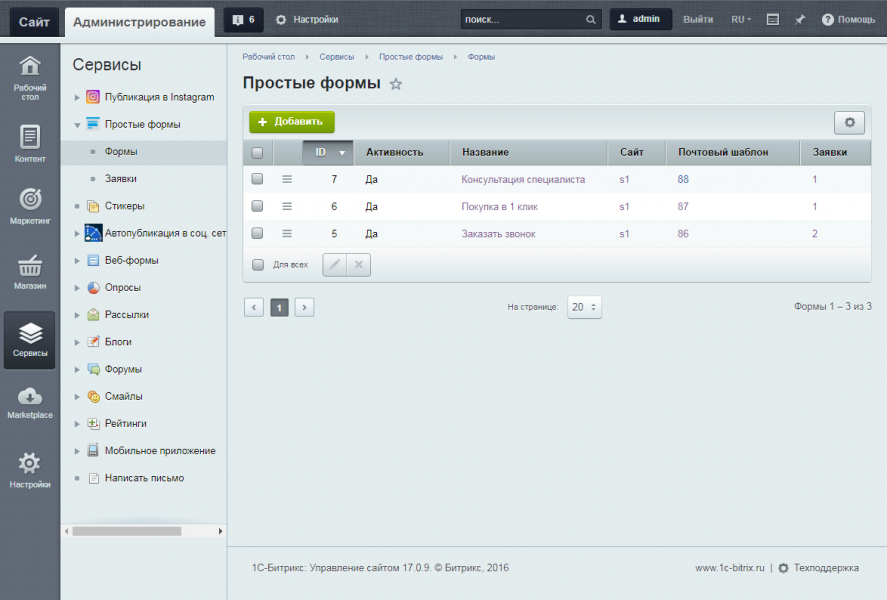This screenshot has height=600, width=887.
Task: Click the window layout icon beside RU
Action: pos(773,20)
